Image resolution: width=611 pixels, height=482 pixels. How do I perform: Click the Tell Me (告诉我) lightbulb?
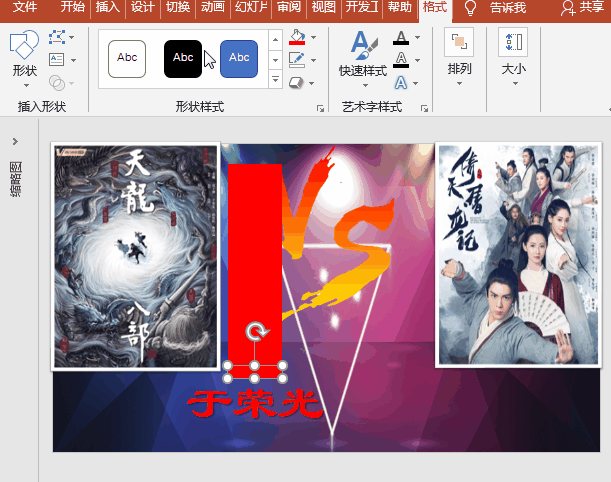click(470, 8)
